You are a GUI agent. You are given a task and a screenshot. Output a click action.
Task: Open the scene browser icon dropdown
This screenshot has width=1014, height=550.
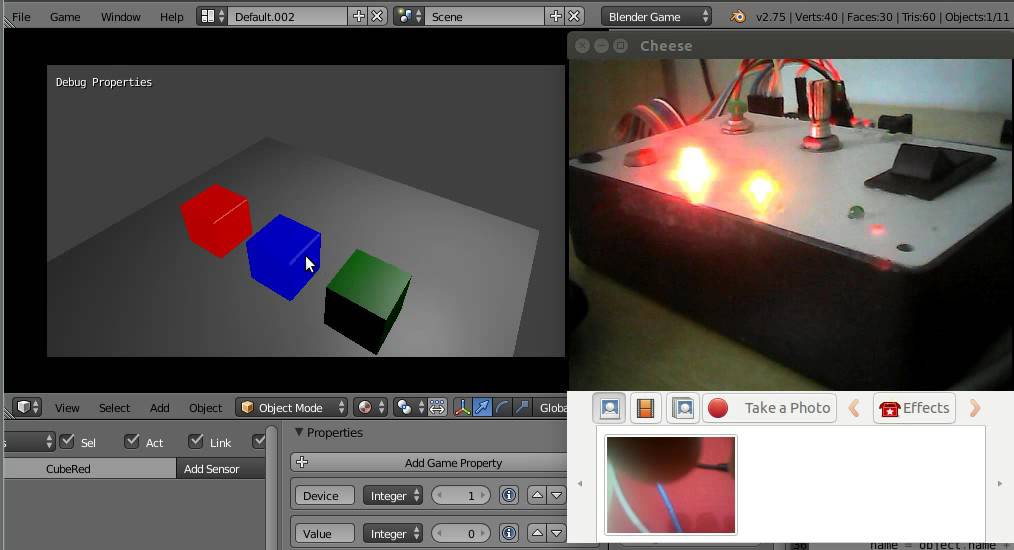point(409,16)
